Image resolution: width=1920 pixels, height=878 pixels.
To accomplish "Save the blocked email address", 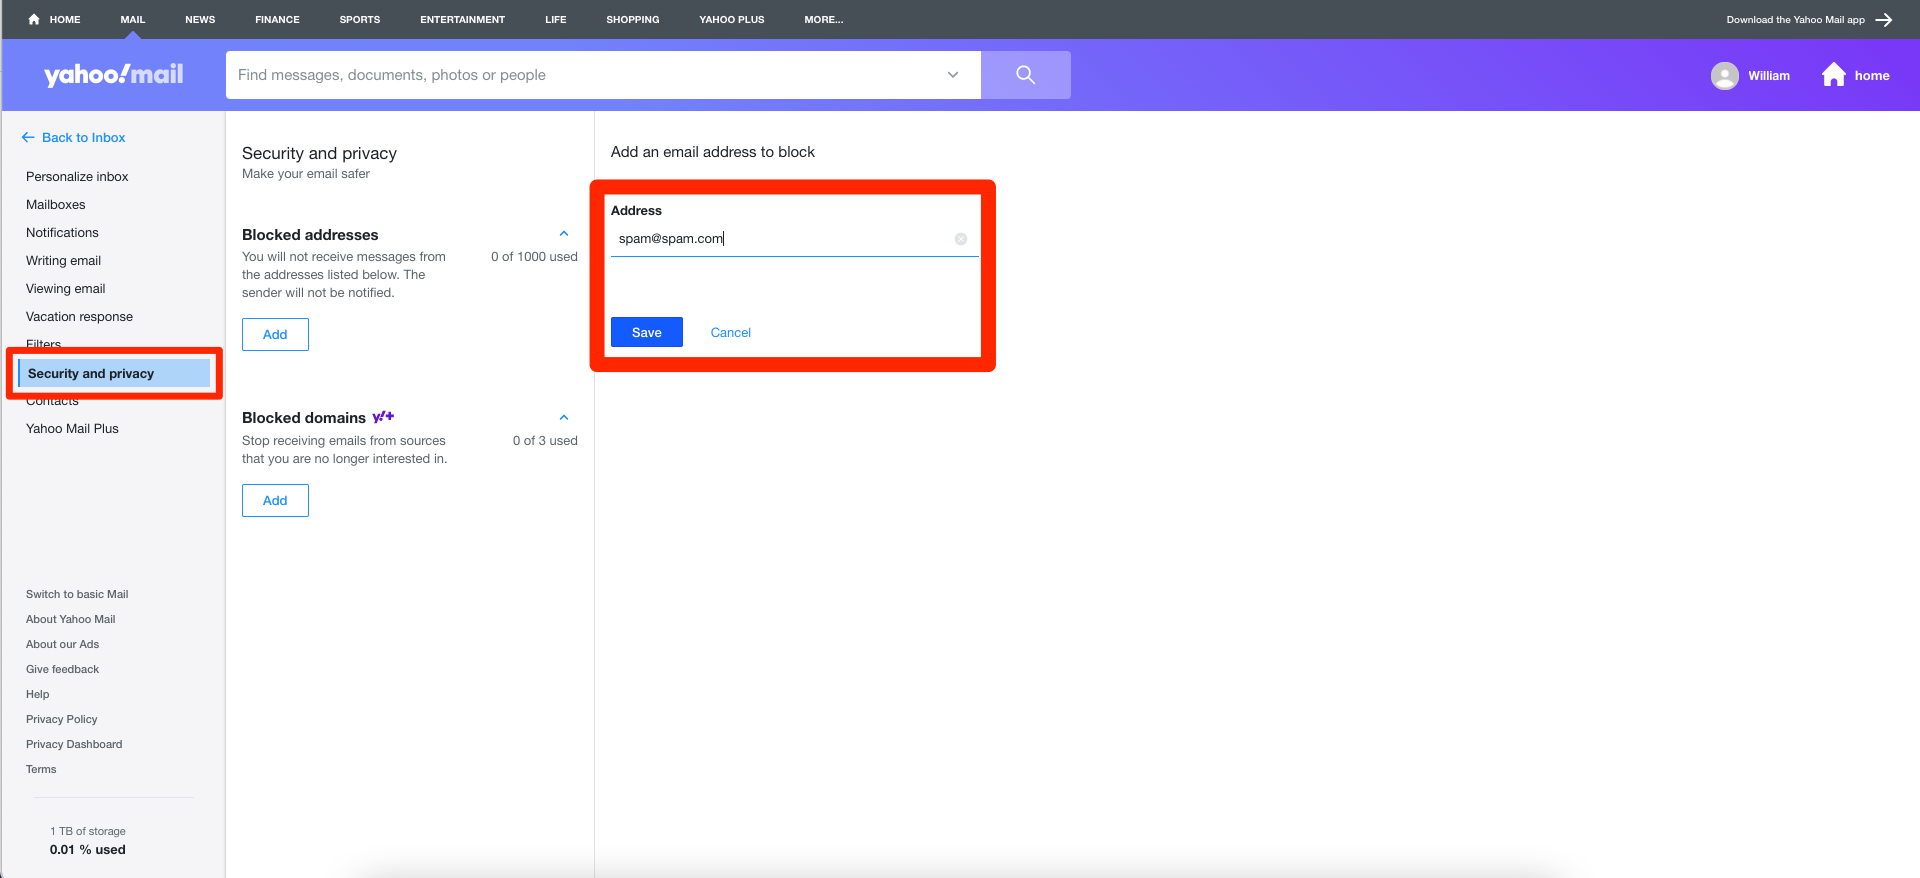I will pos(647,332).
